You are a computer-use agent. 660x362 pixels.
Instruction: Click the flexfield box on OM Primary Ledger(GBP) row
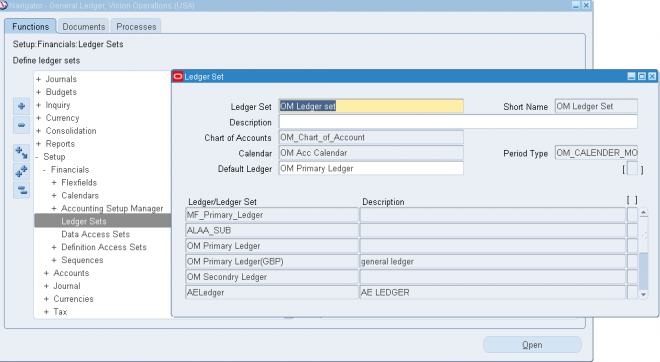(632, 261)
